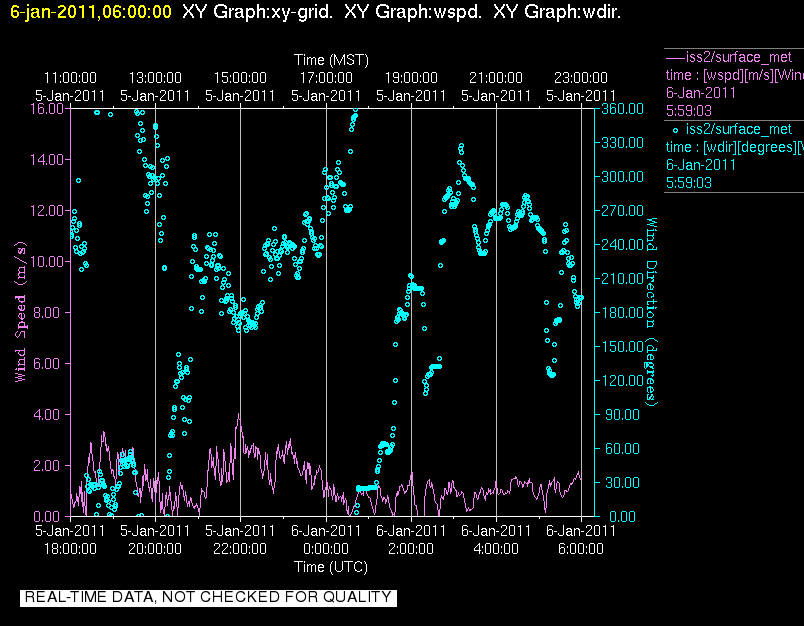
Task: Click the 60.00 wind direction tick value
Action: tap(622, 449)
